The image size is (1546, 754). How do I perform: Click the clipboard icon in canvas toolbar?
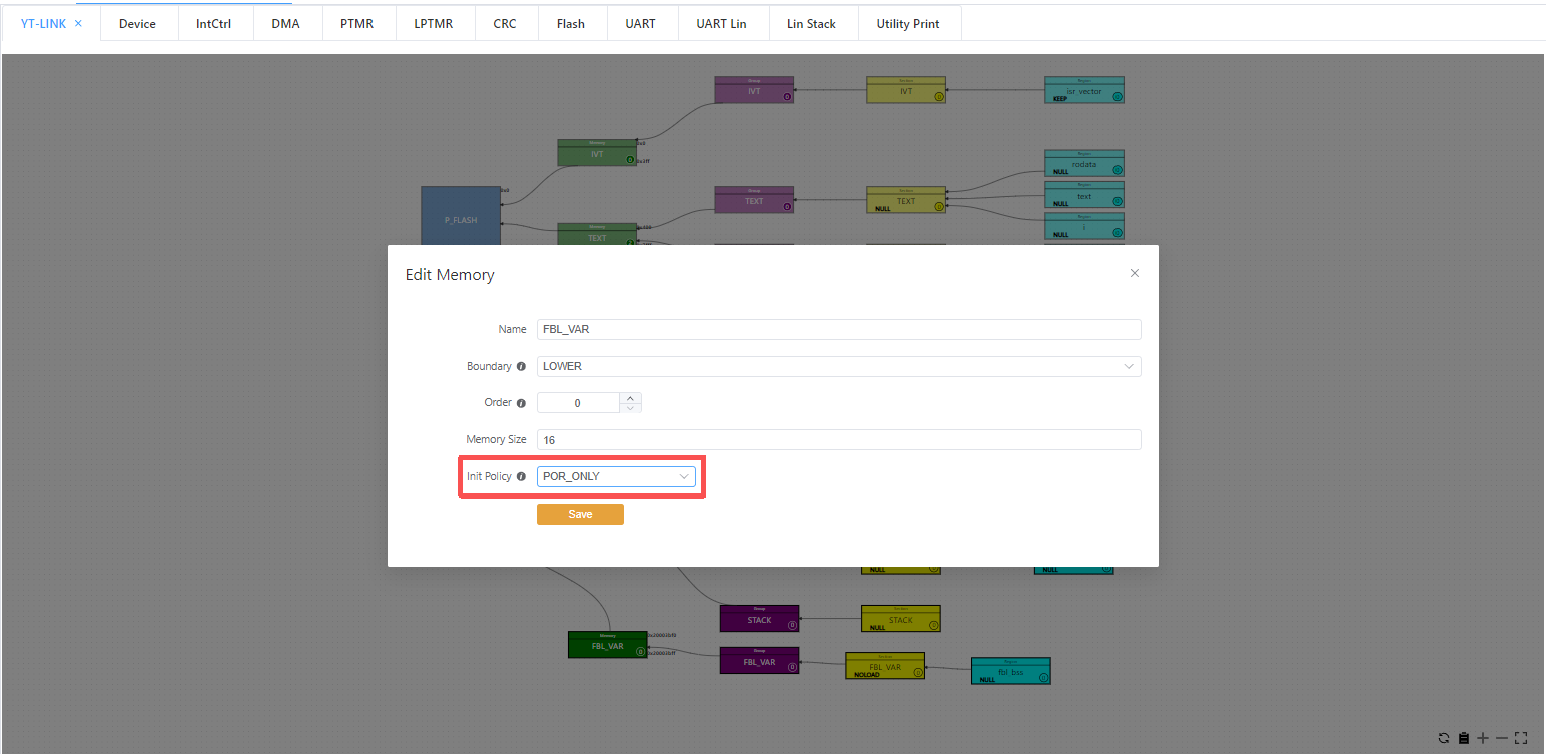pos(1463,738)
